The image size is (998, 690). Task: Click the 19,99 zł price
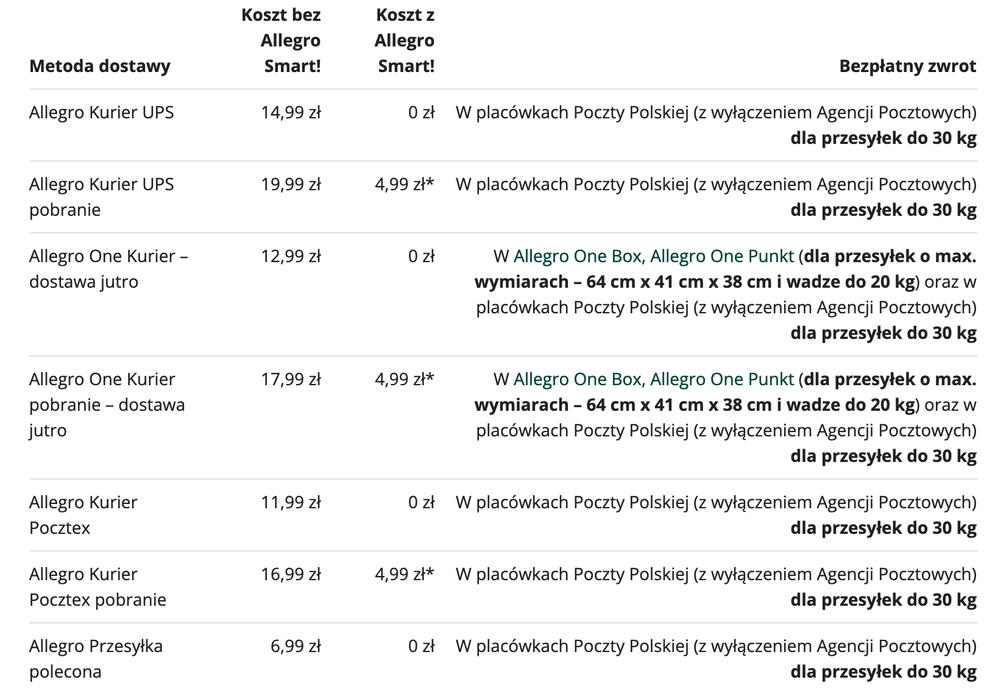click(x=291, y=185)
